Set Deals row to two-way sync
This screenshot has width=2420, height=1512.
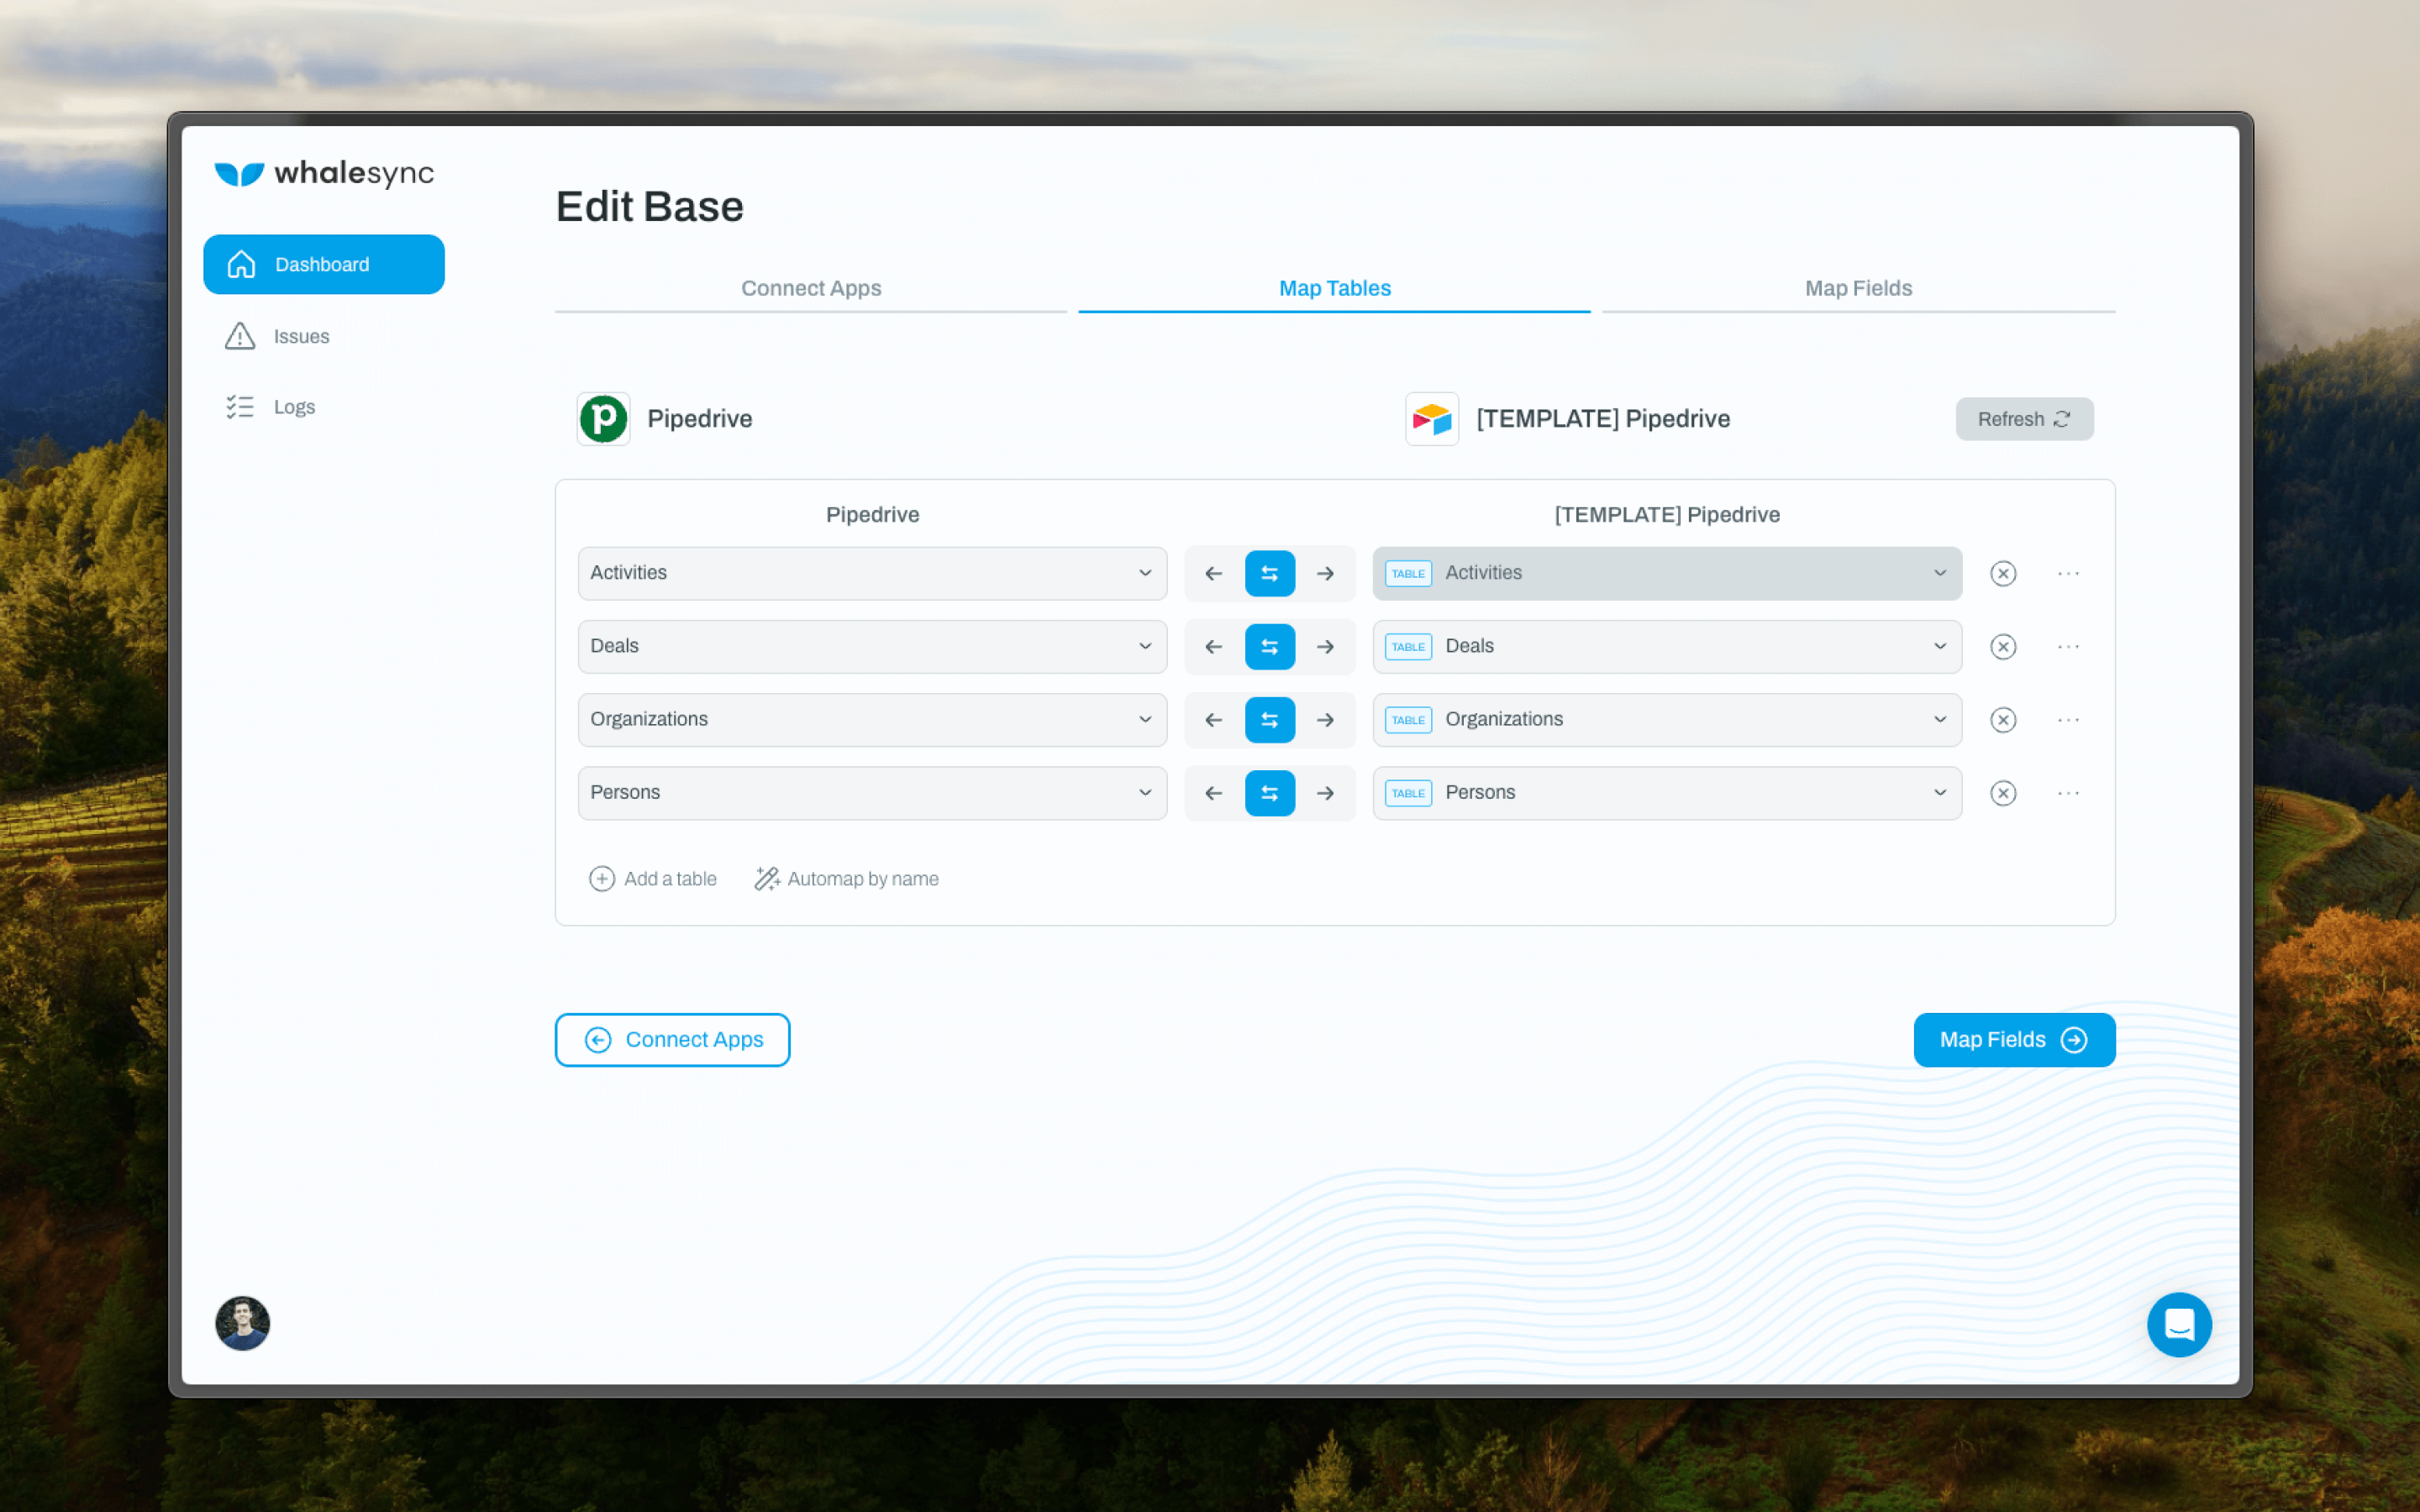(1269, 646)
